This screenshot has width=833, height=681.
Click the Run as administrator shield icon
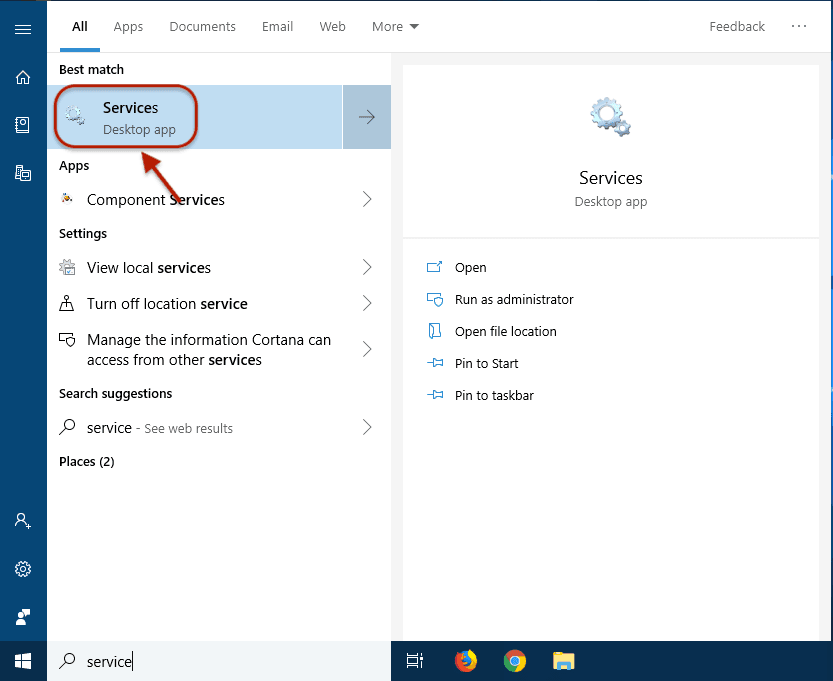(435, 300)
